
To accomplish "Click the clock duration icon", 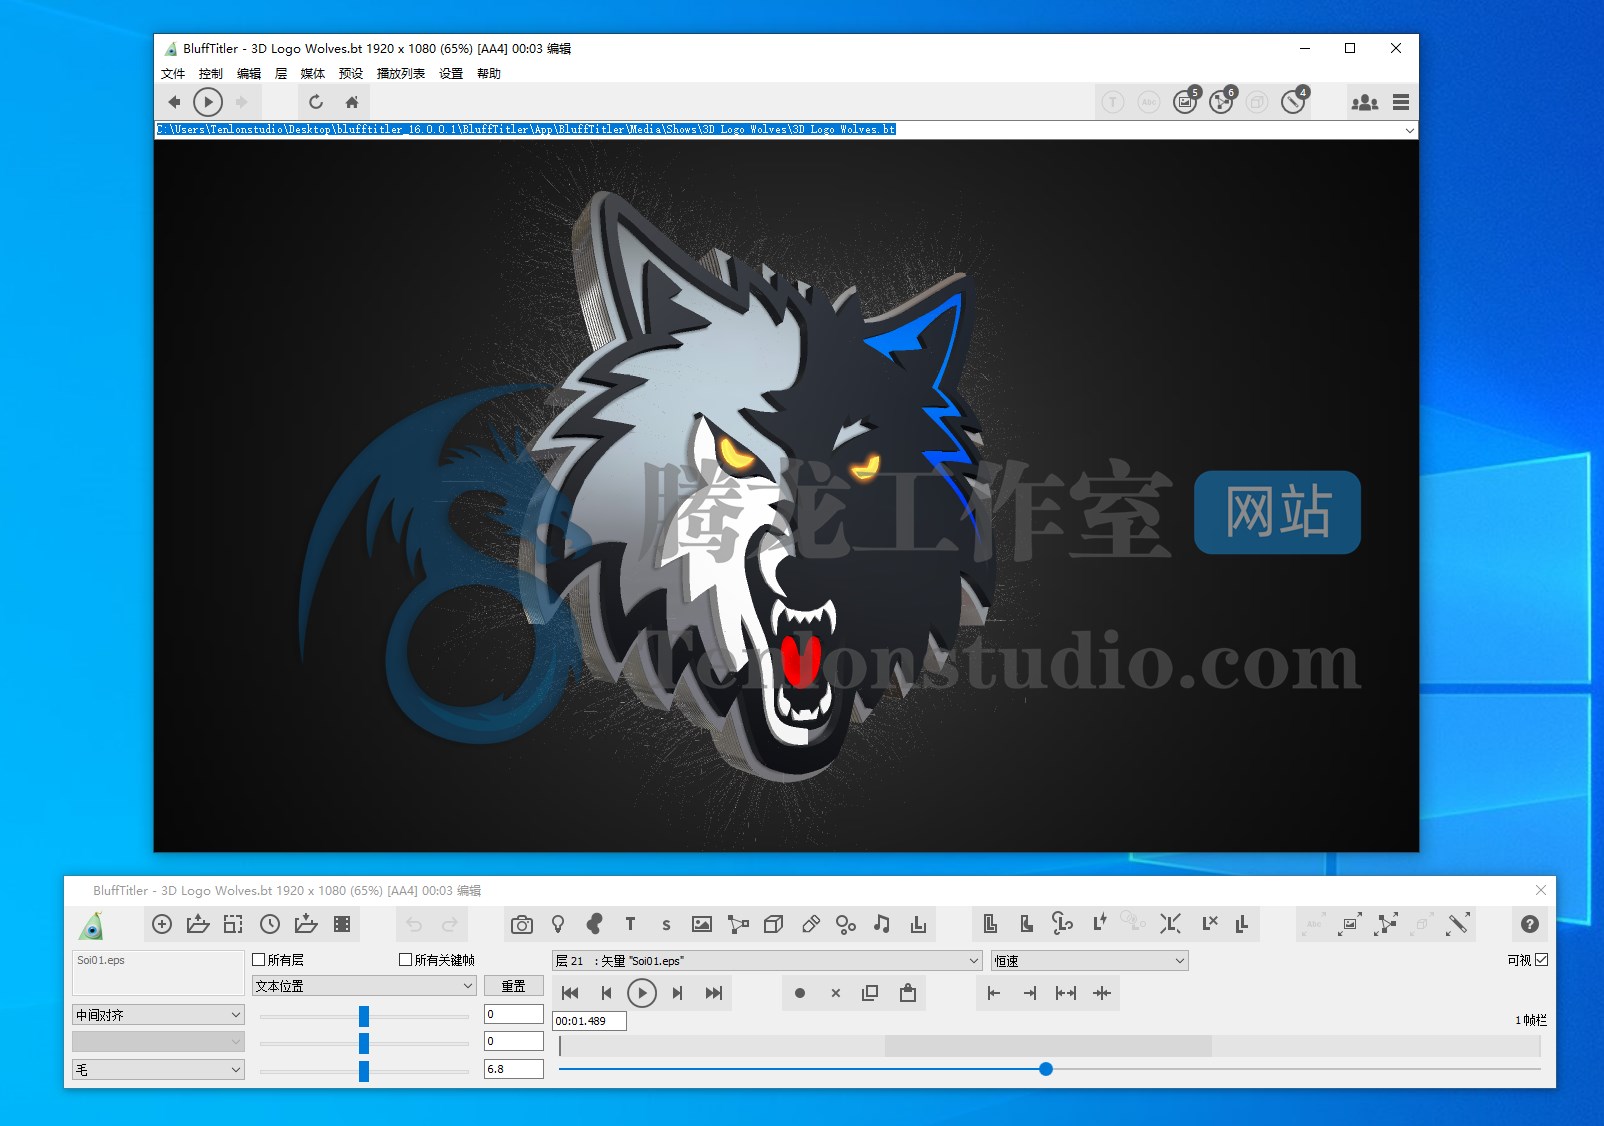I will 270,924.
